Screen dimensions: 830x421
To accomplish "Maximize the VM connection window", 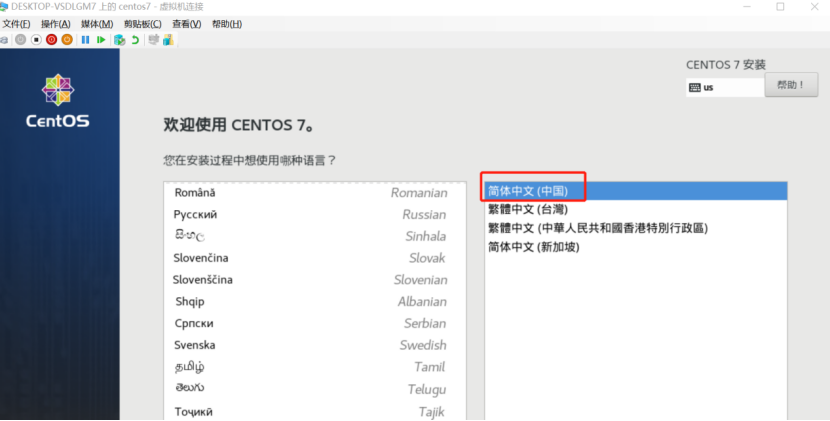I will 780,7.
